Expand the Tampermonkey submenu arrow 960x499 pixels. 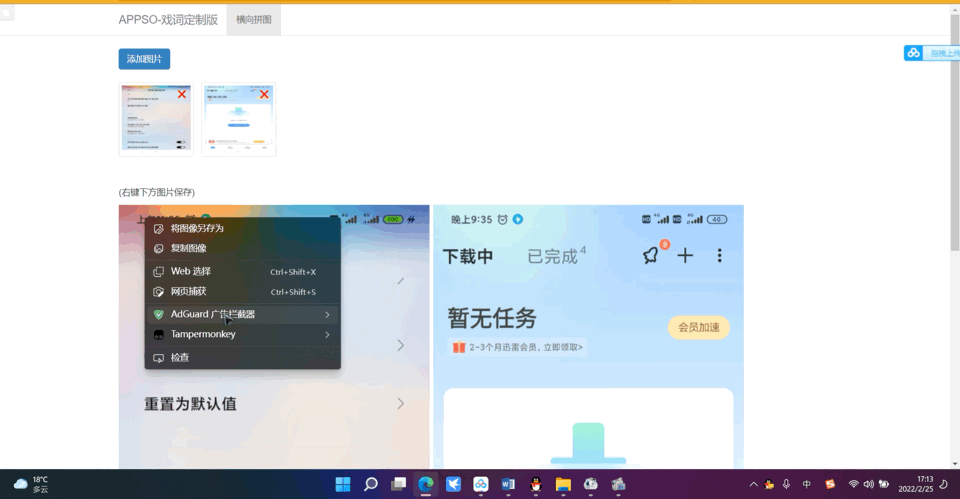(x=328, y=335)
